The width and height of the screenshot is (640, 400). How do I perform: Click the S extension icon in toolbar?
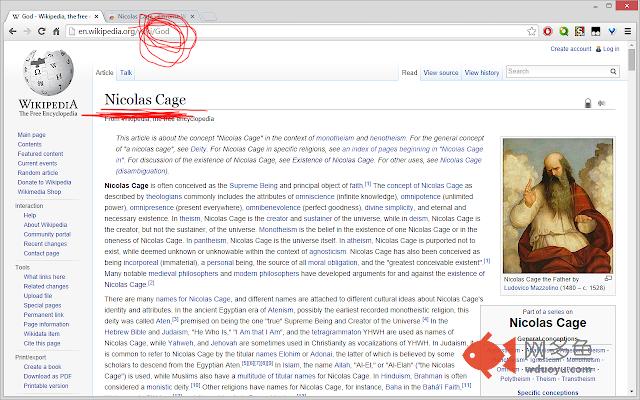click(x=580, y=31)
